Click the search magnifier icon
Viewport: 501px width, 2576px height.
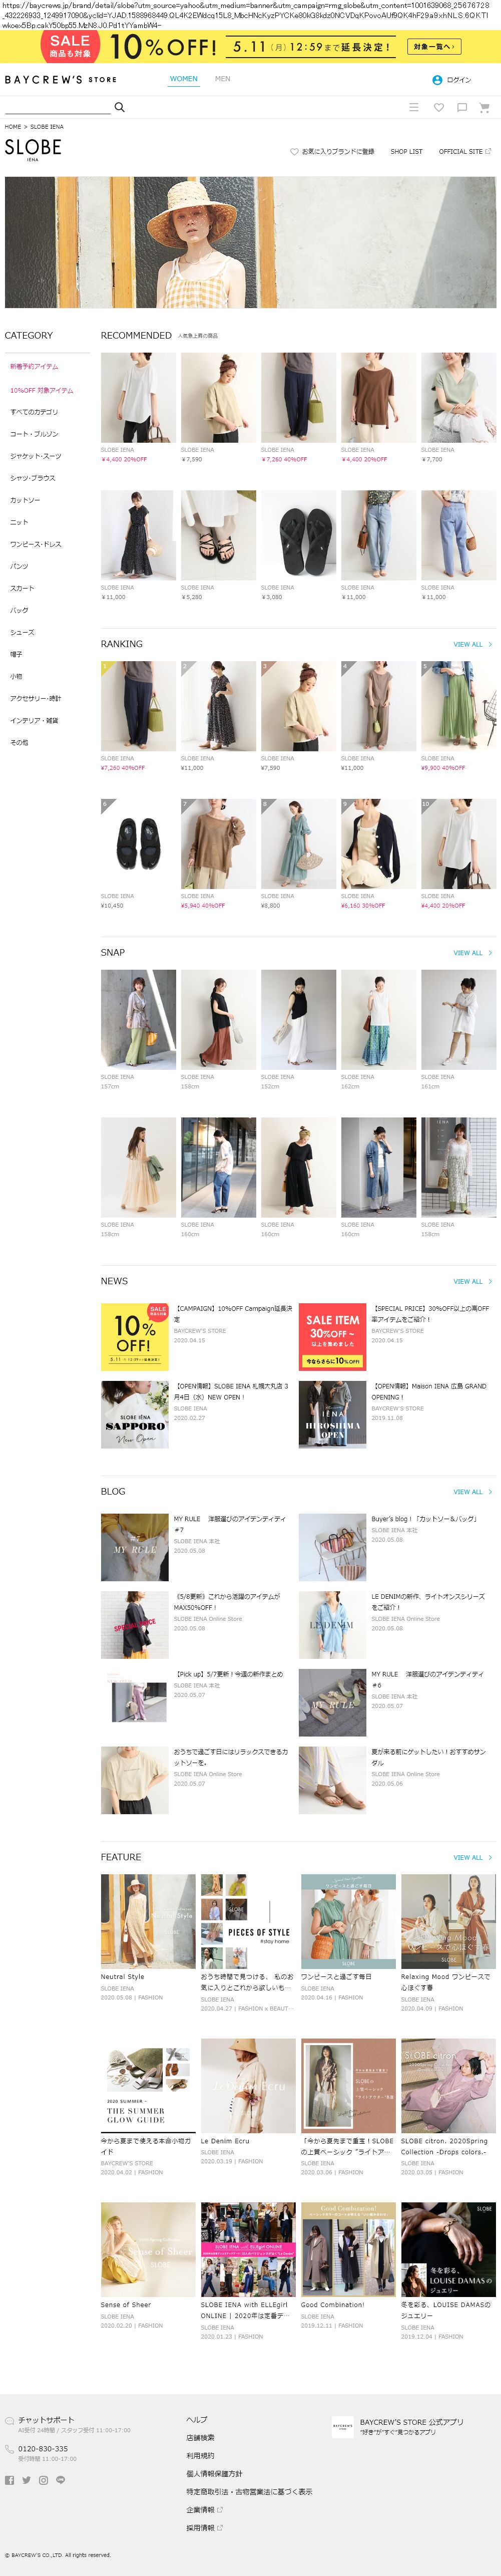coord(119,107)
